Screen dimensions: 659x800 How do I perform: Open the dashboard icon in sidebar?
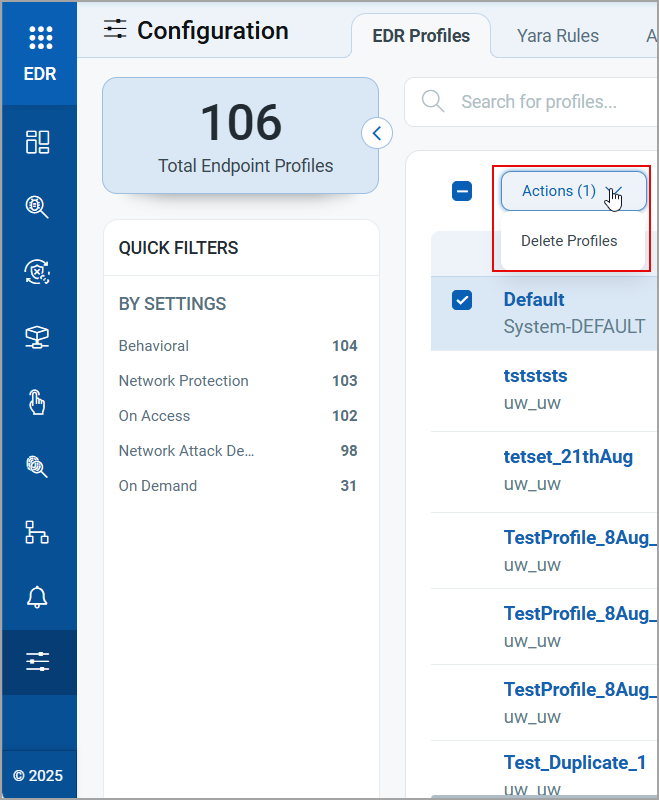(37, 142)
